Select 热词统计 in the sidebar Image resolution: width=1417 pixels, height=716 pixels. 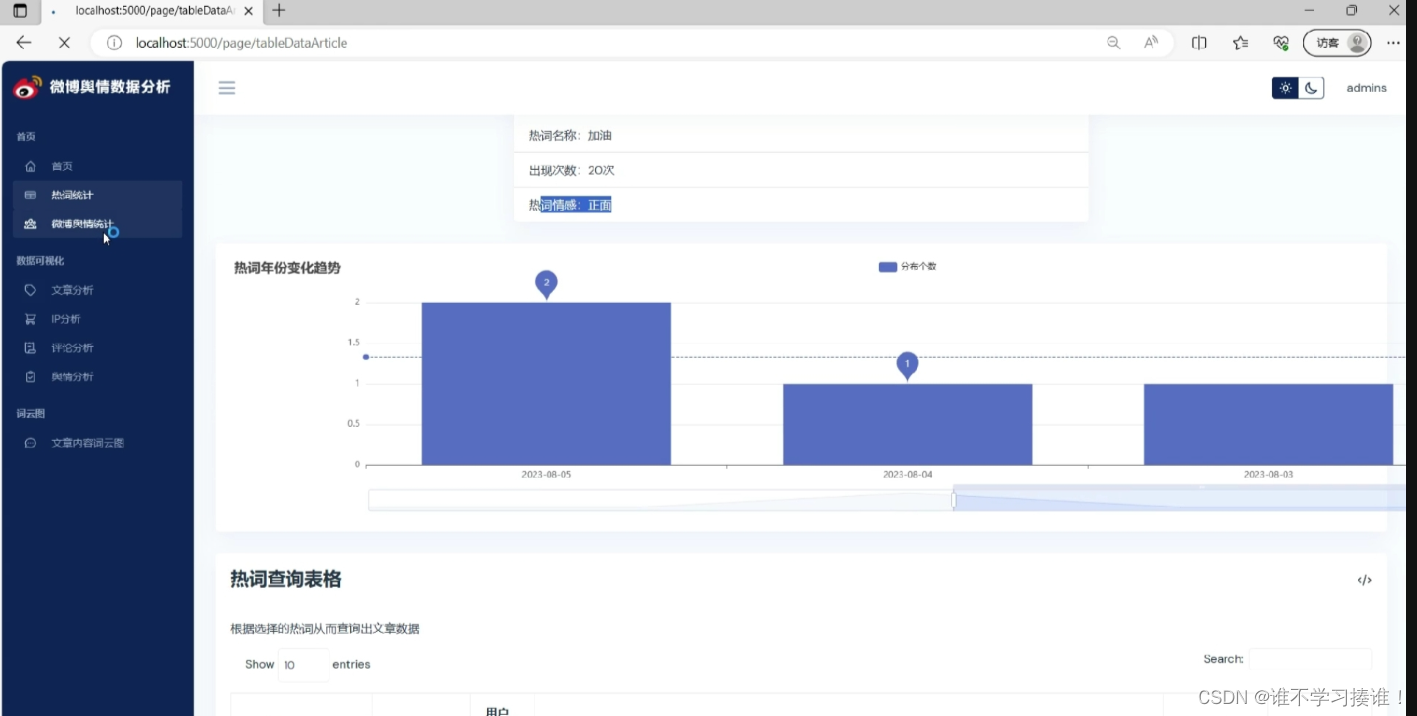coord(72,195)
